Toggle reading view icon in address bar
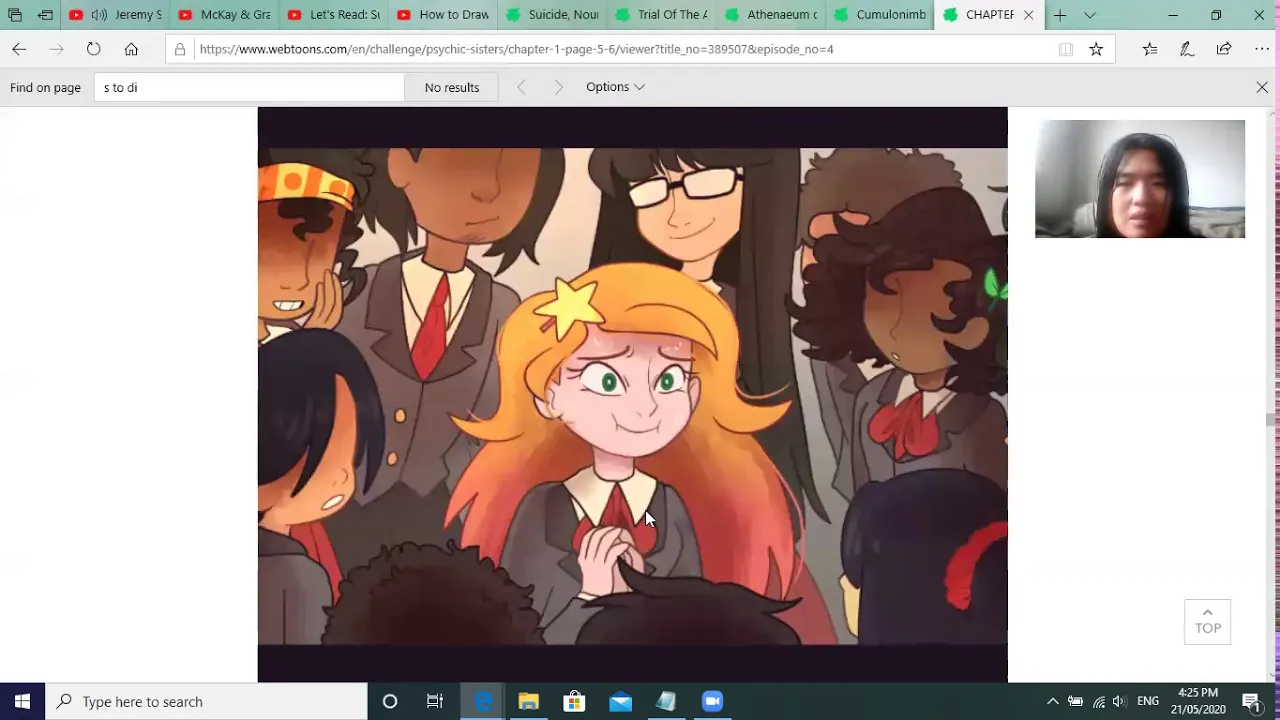The height and width of the screenshot is (720, 1280). [x=1066, y=49]
